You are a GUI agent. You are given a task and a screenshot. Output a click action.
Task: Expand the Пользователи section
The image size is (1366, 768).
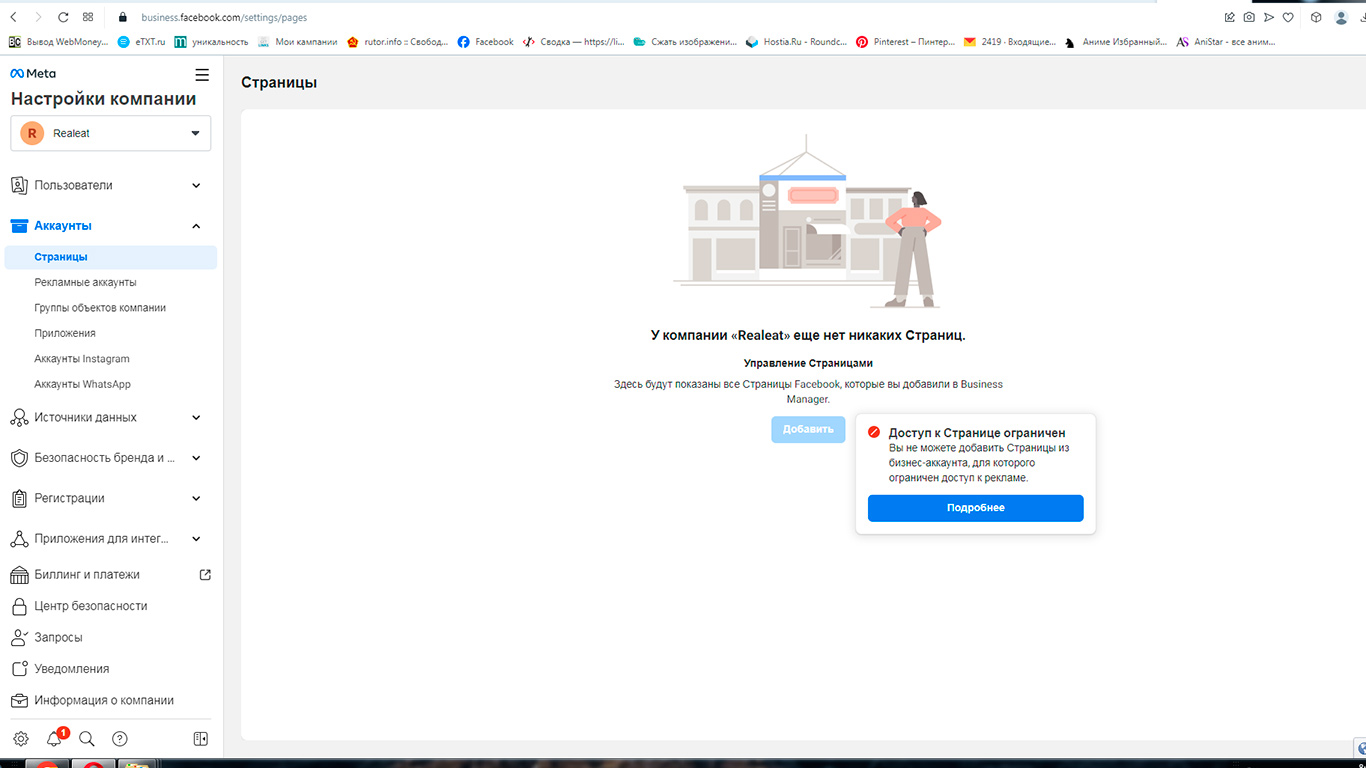(111, 185)
